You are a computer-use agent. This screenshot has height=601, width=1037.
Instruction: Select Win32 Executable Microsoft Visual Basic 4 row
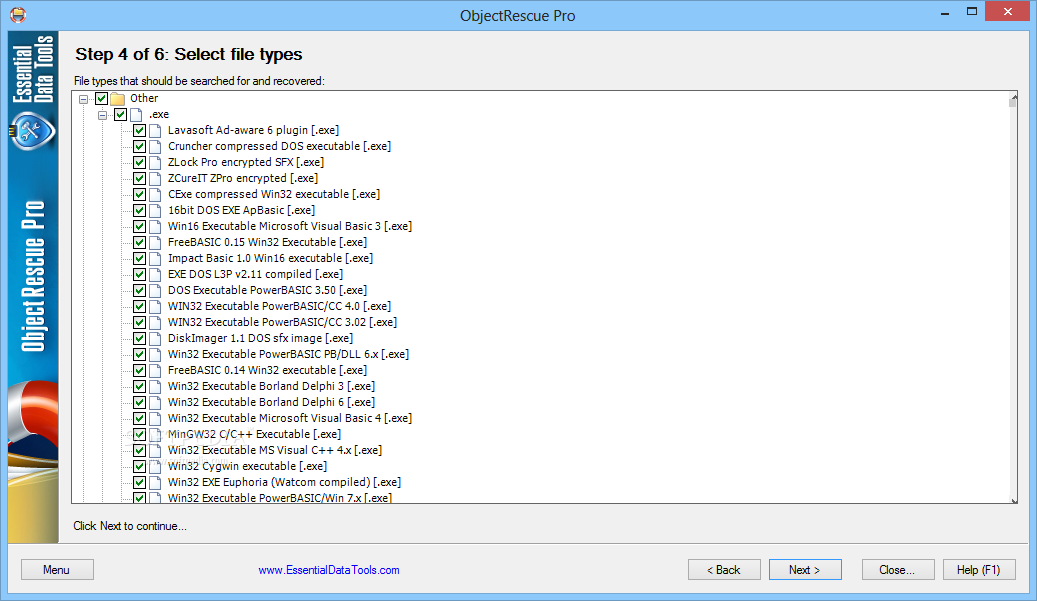pos(290,419)
